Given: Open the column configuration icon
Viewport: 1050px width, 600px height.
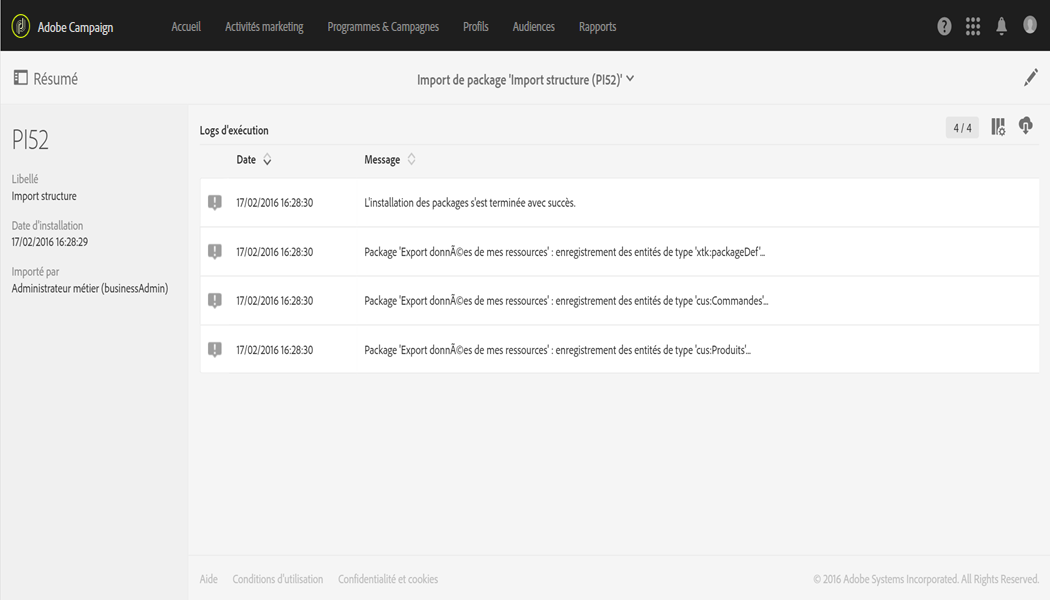Looking at the screenshot, I should pos(998,127).
